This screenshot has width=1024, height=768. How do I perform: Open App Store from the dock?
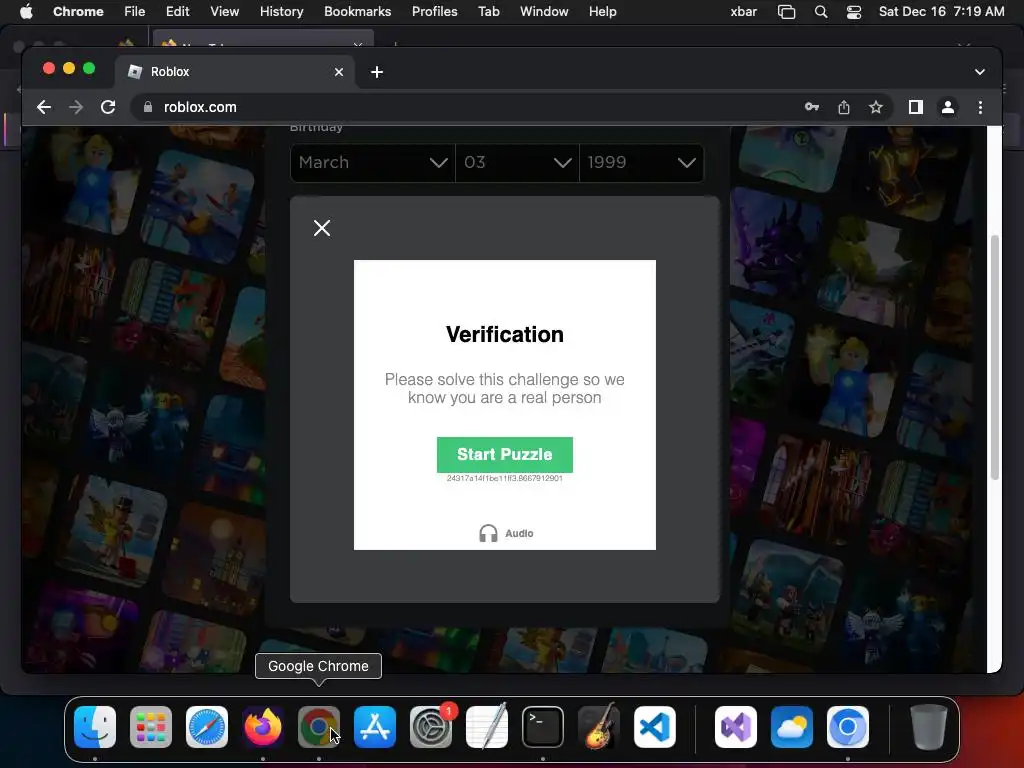pos(375,727)
